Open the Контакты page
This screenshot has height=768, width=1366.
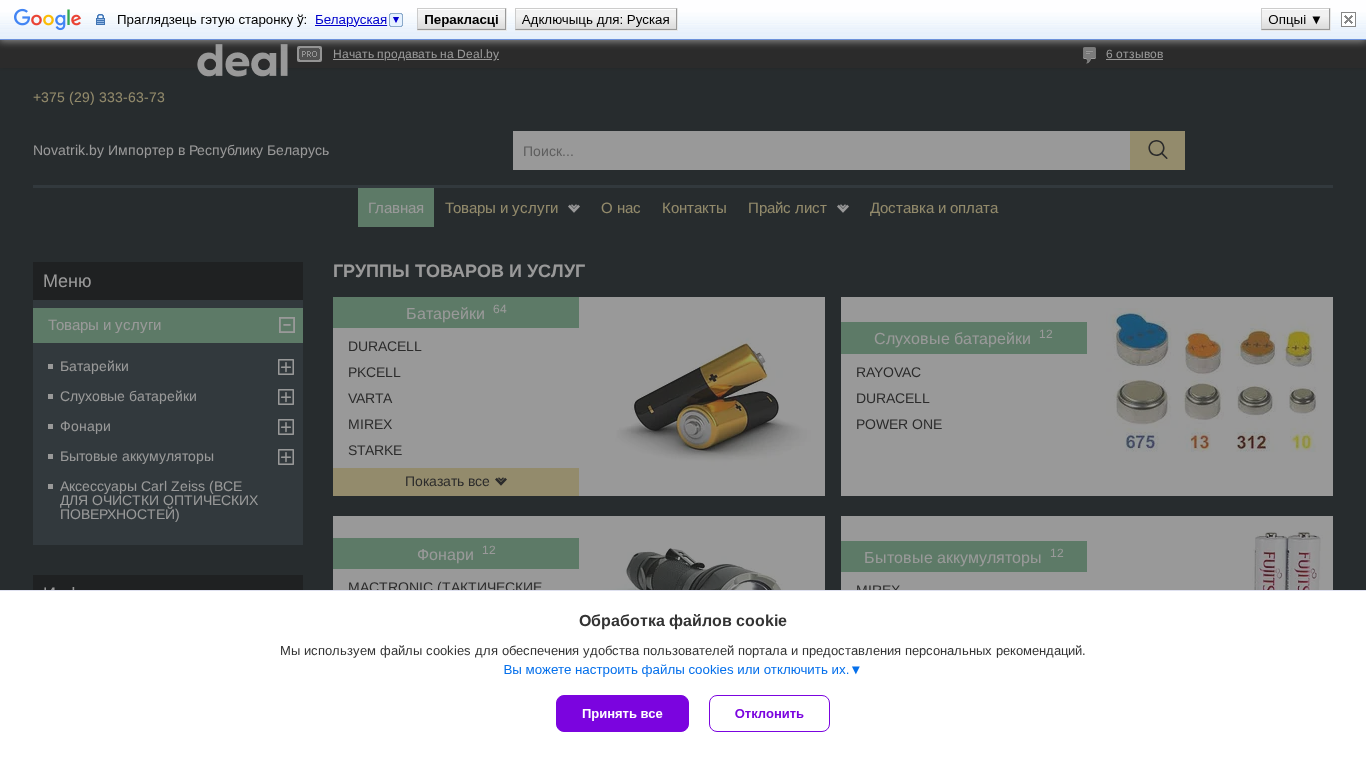[694, 208]
